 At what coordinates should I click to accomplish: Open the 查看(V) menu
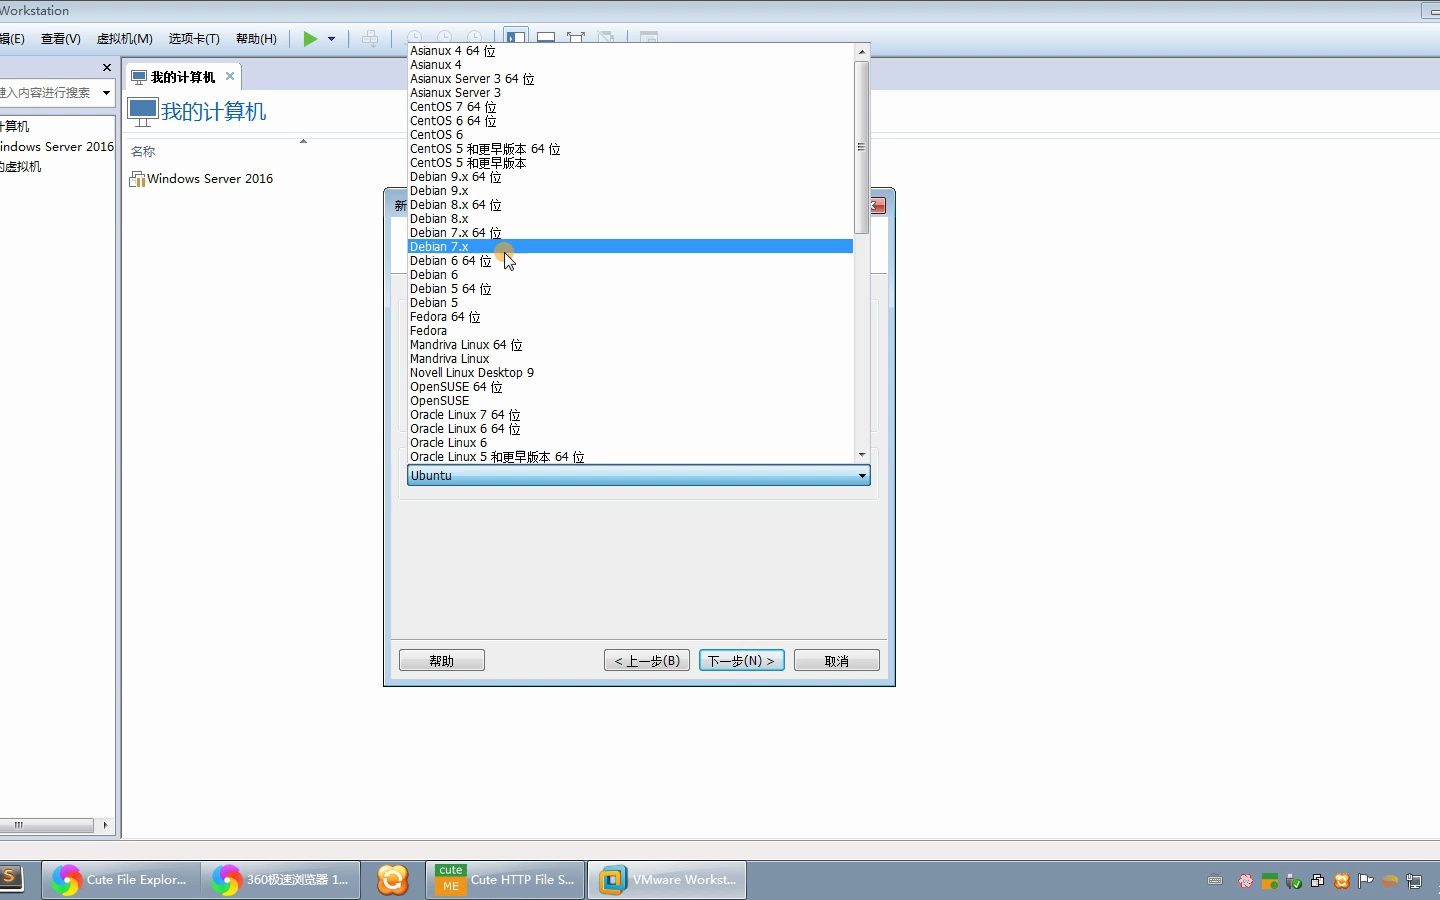click(60, 39)
